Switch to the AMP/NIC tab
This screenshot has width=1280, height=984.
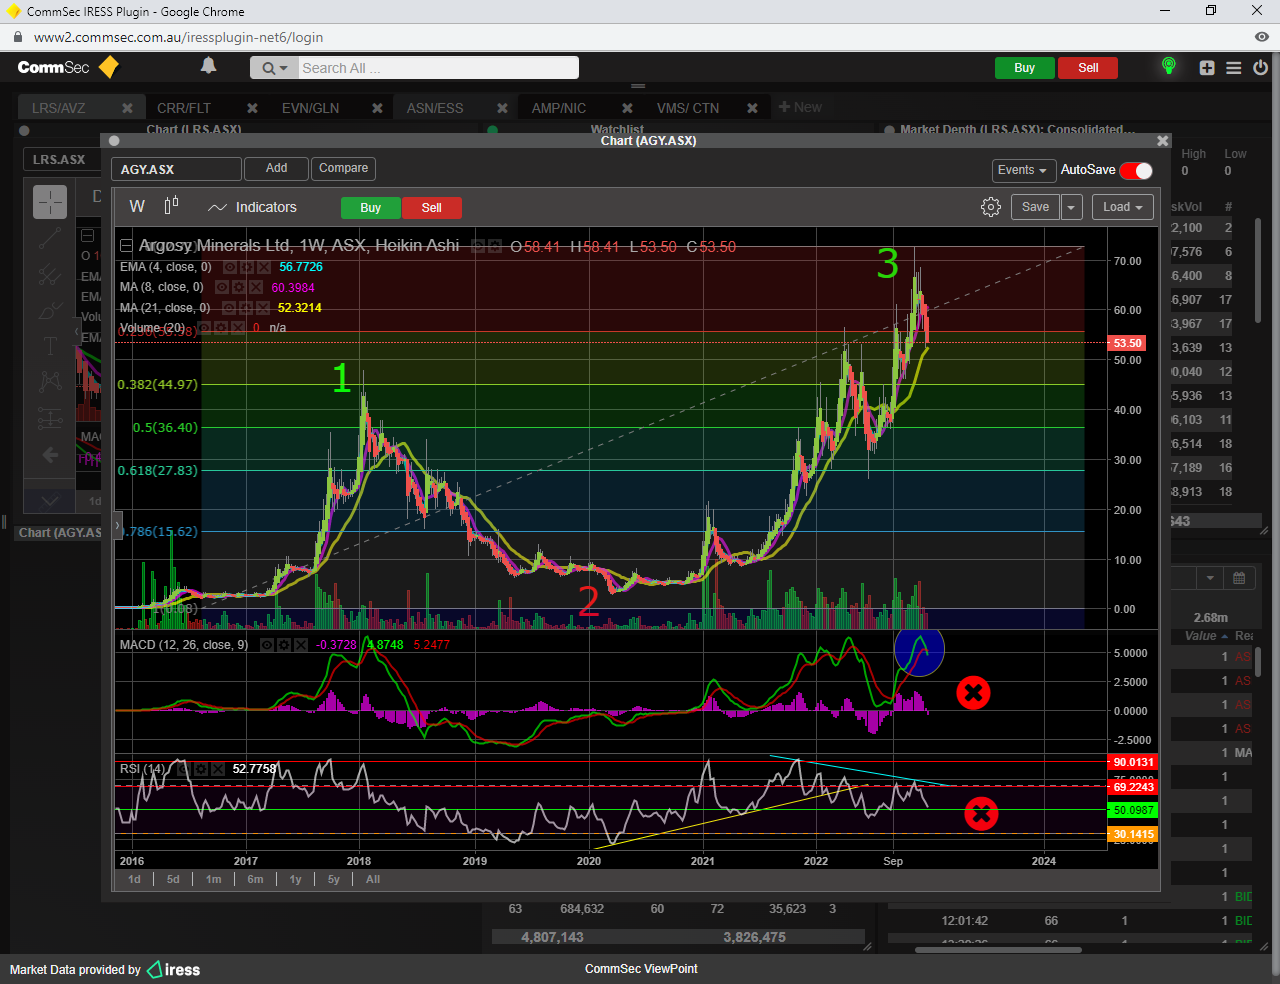559,108
